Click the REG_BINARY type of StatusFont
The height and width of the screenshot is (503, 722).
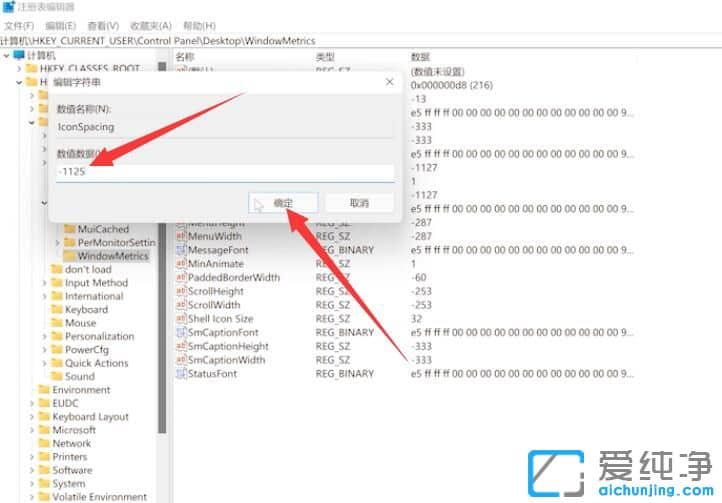(344, 374)
